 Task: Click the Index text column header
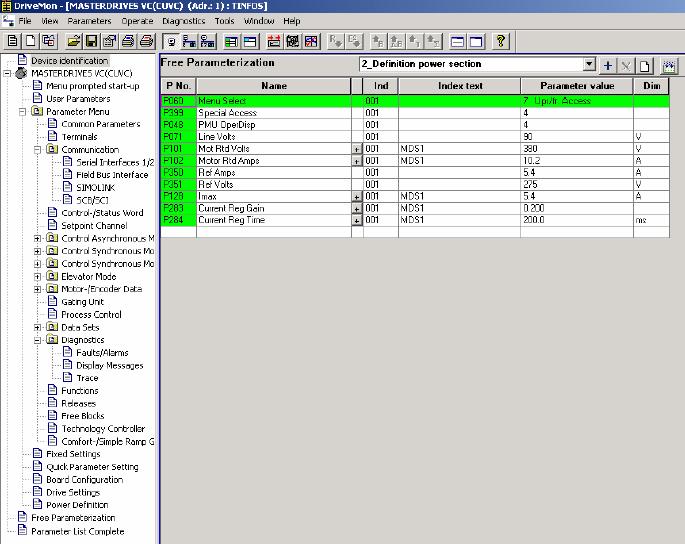click(460, 86)
